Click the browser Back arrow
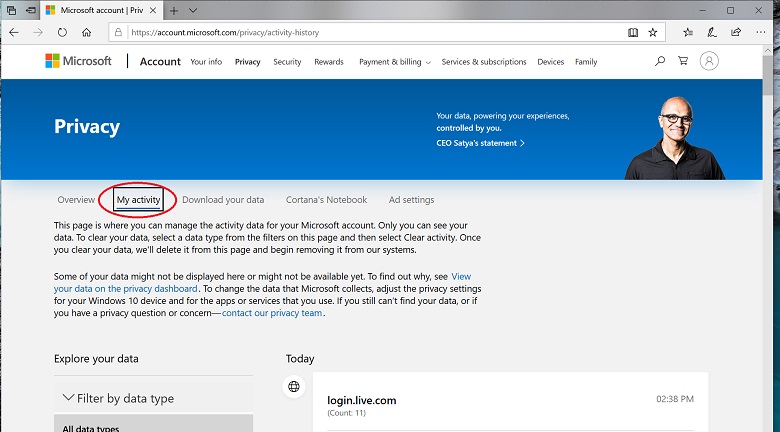The image size is (780, 432). 13,32
